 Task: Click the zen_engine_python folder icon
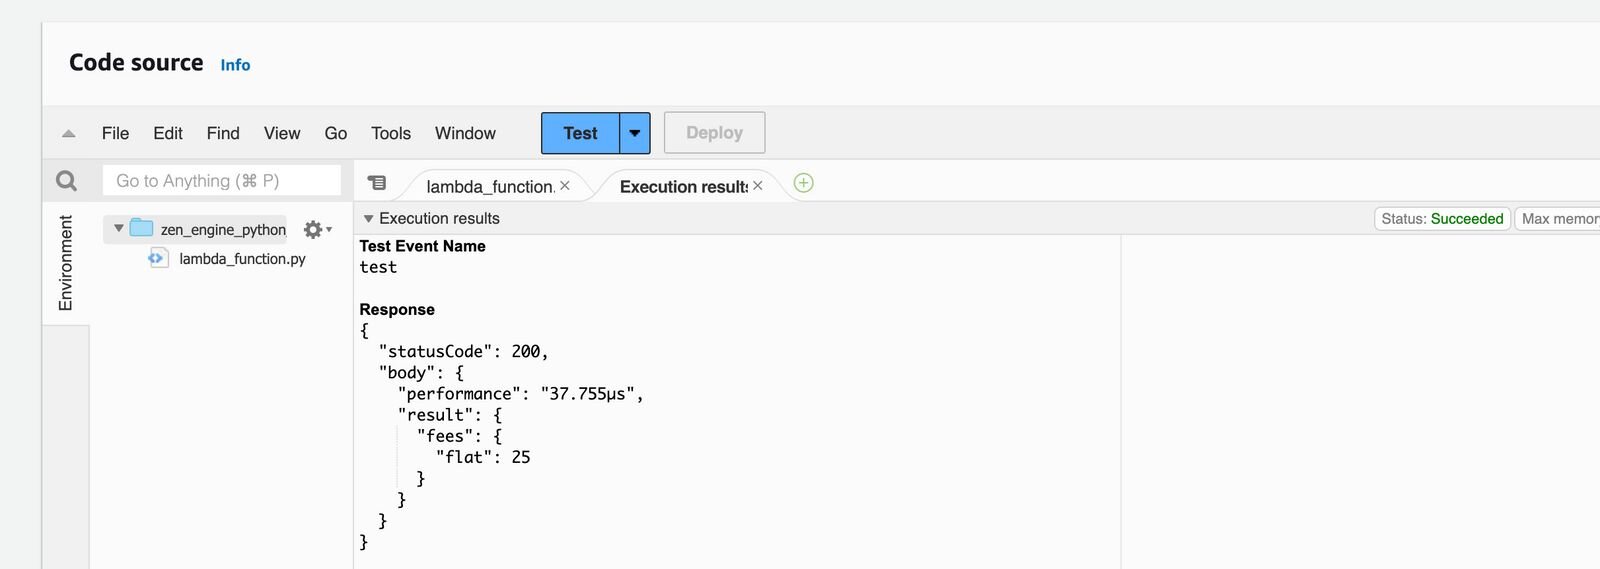point(142,229)
